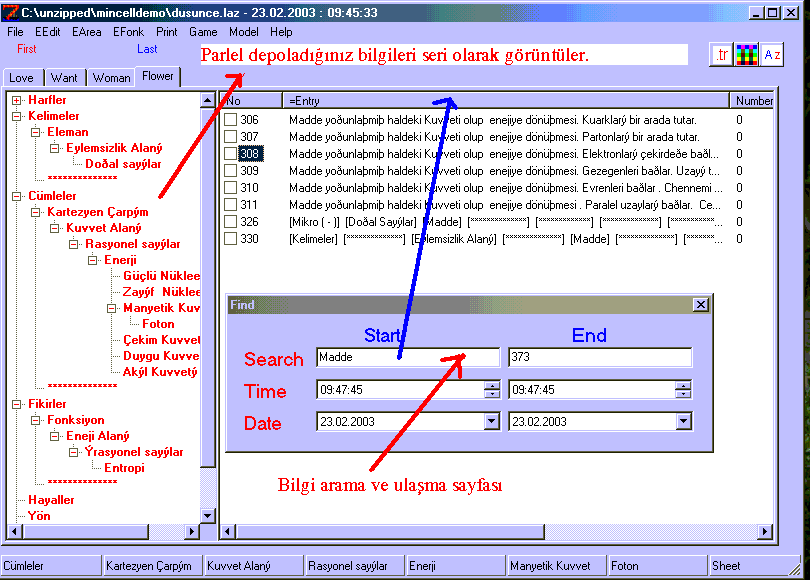Sort by the =Entry column header
810x580 pixels.
click(x=506, y=101)
